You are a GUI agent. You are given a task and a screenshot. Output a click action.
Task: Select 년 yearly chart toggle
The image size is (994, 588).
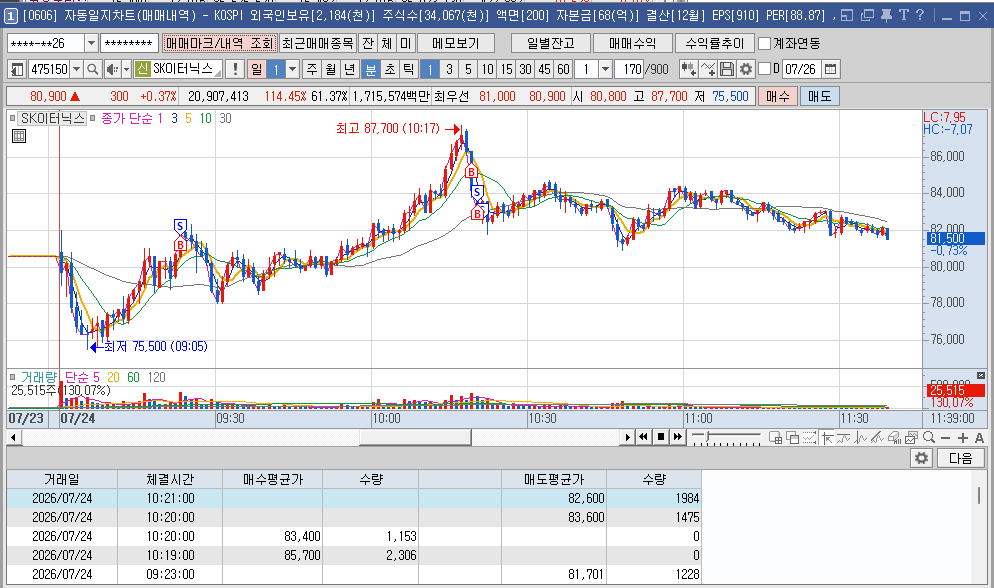coord(349,69)
